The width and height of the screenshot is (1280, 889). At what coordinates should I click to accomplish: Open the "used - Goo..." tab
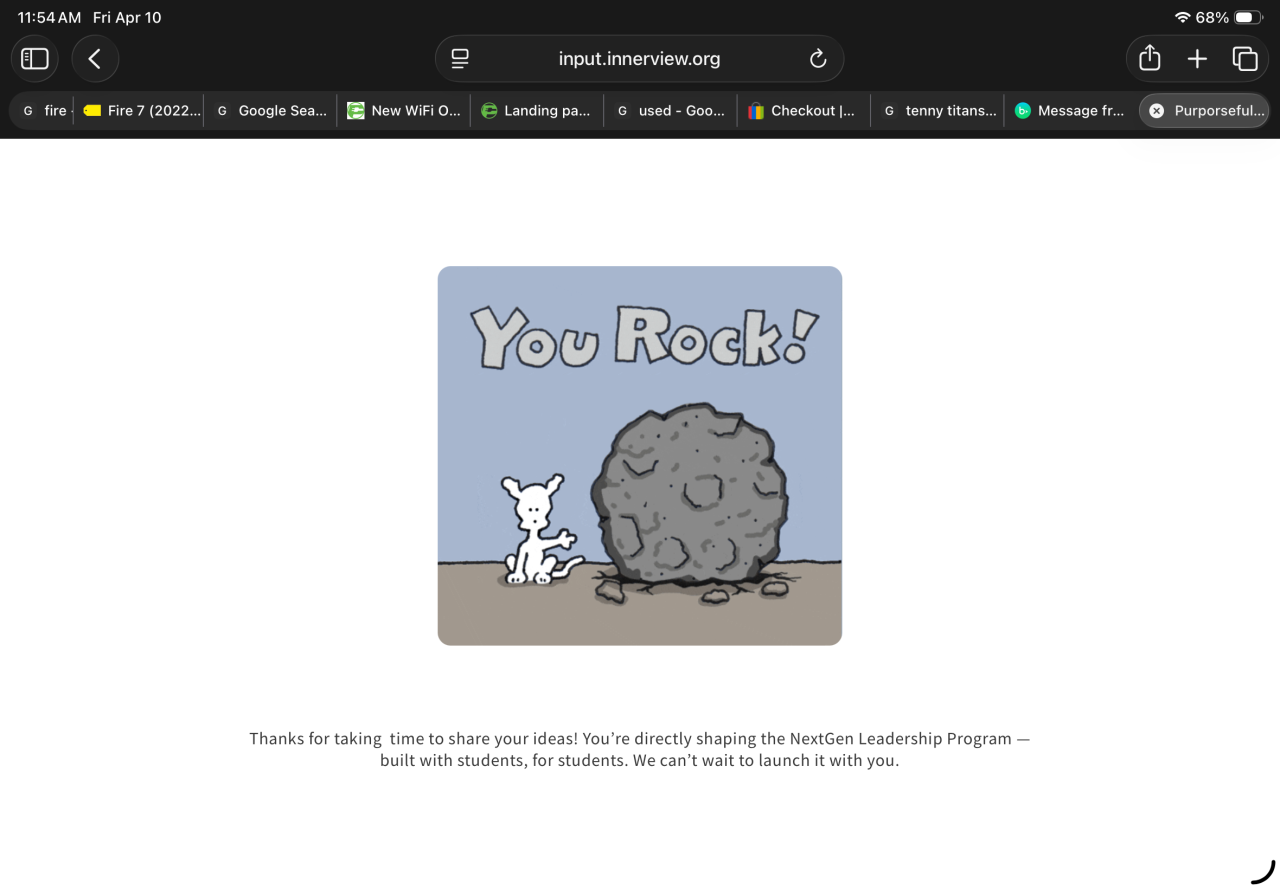pos(670,111)
